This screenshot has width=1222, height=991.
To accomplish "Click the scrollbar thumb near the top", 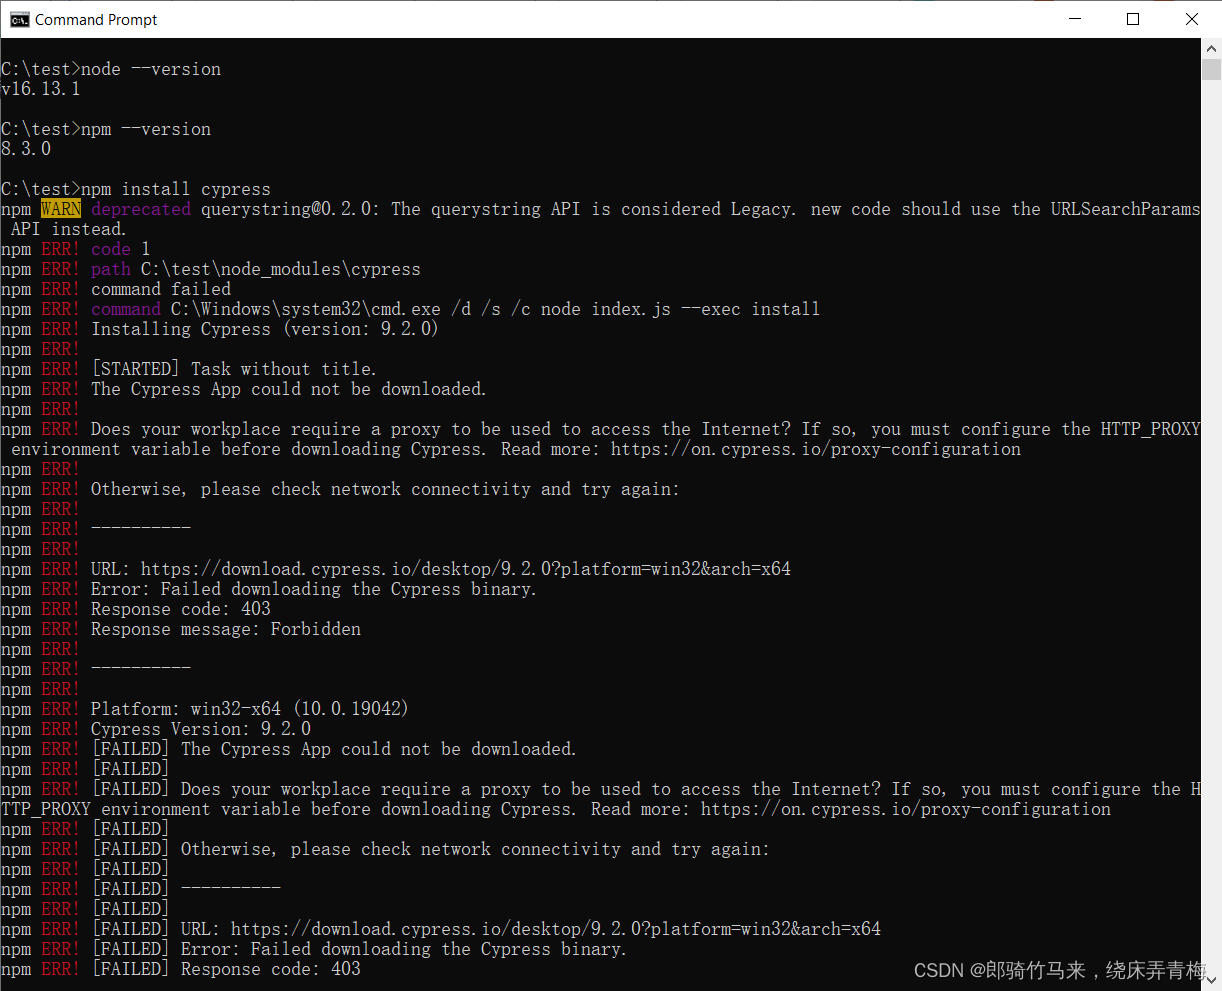I will [x=1211, y=70].
